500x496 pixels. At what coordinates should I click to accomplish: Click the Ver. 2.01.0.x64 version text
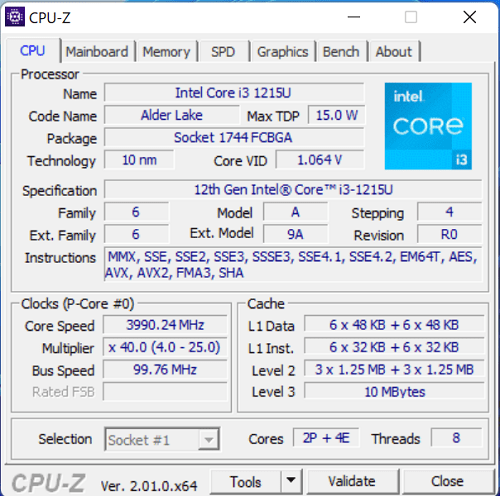(149, 486)
